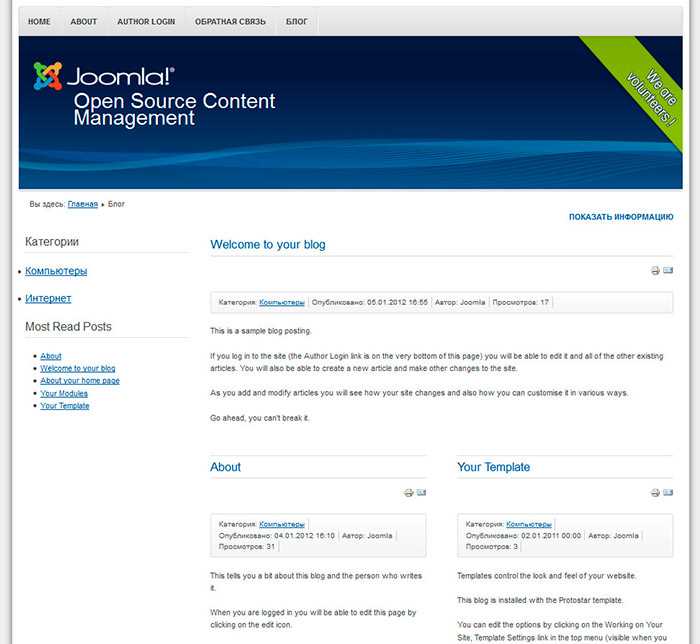Click the email icon of Your Template article
The image size is (700, 644).
(x=668, y=492)
